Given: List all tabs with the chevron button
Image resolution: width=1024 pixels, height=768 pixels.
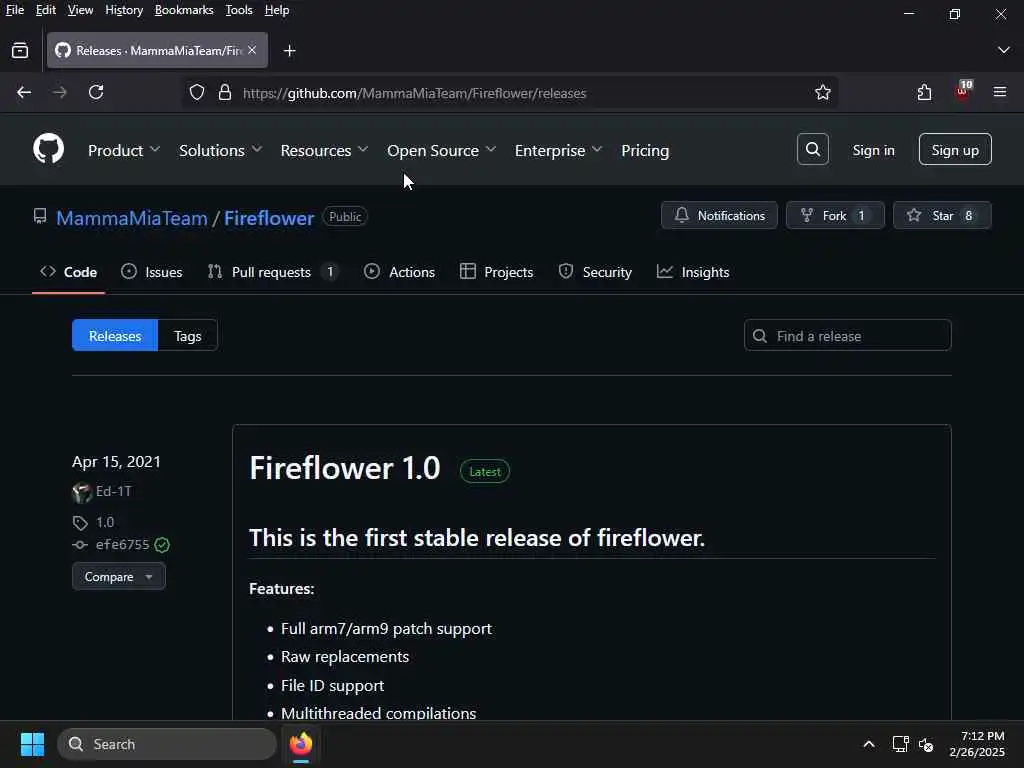Looking at the screenshot, I should [x=1003, y=50].
